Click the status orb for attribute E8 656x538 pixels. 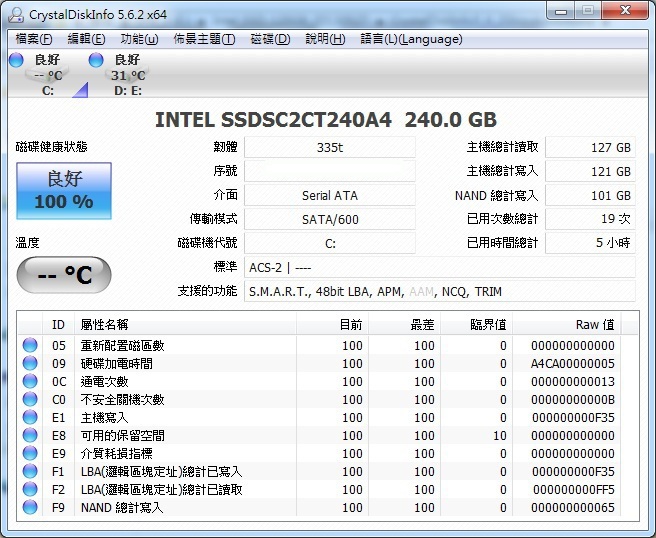[30, 435]
